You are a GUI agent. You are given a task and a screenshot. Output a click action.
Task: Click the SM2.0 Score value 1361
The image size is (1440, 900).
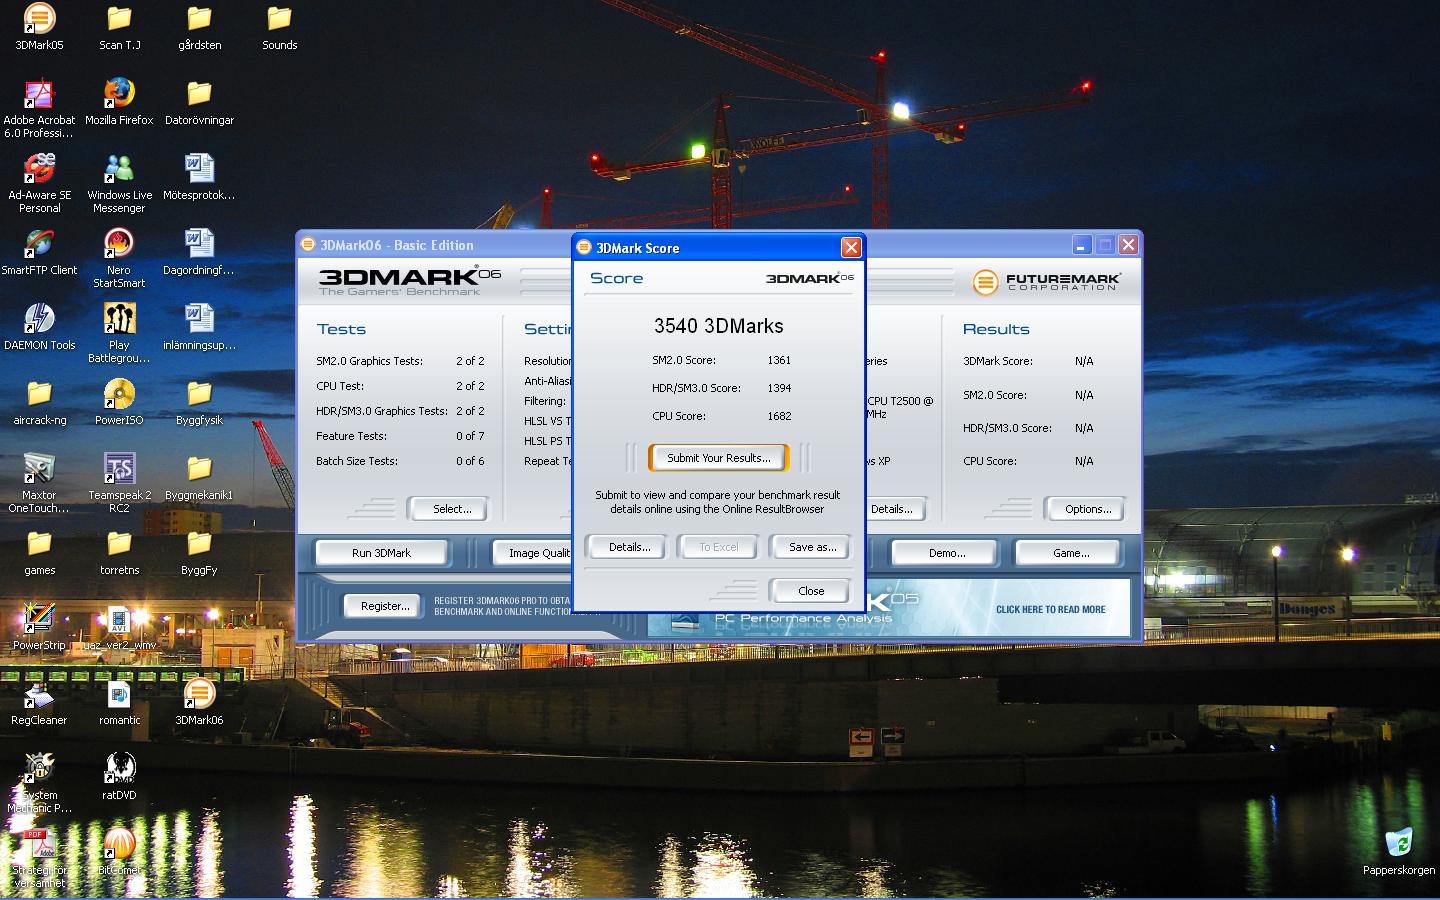(x=779, y=360)
